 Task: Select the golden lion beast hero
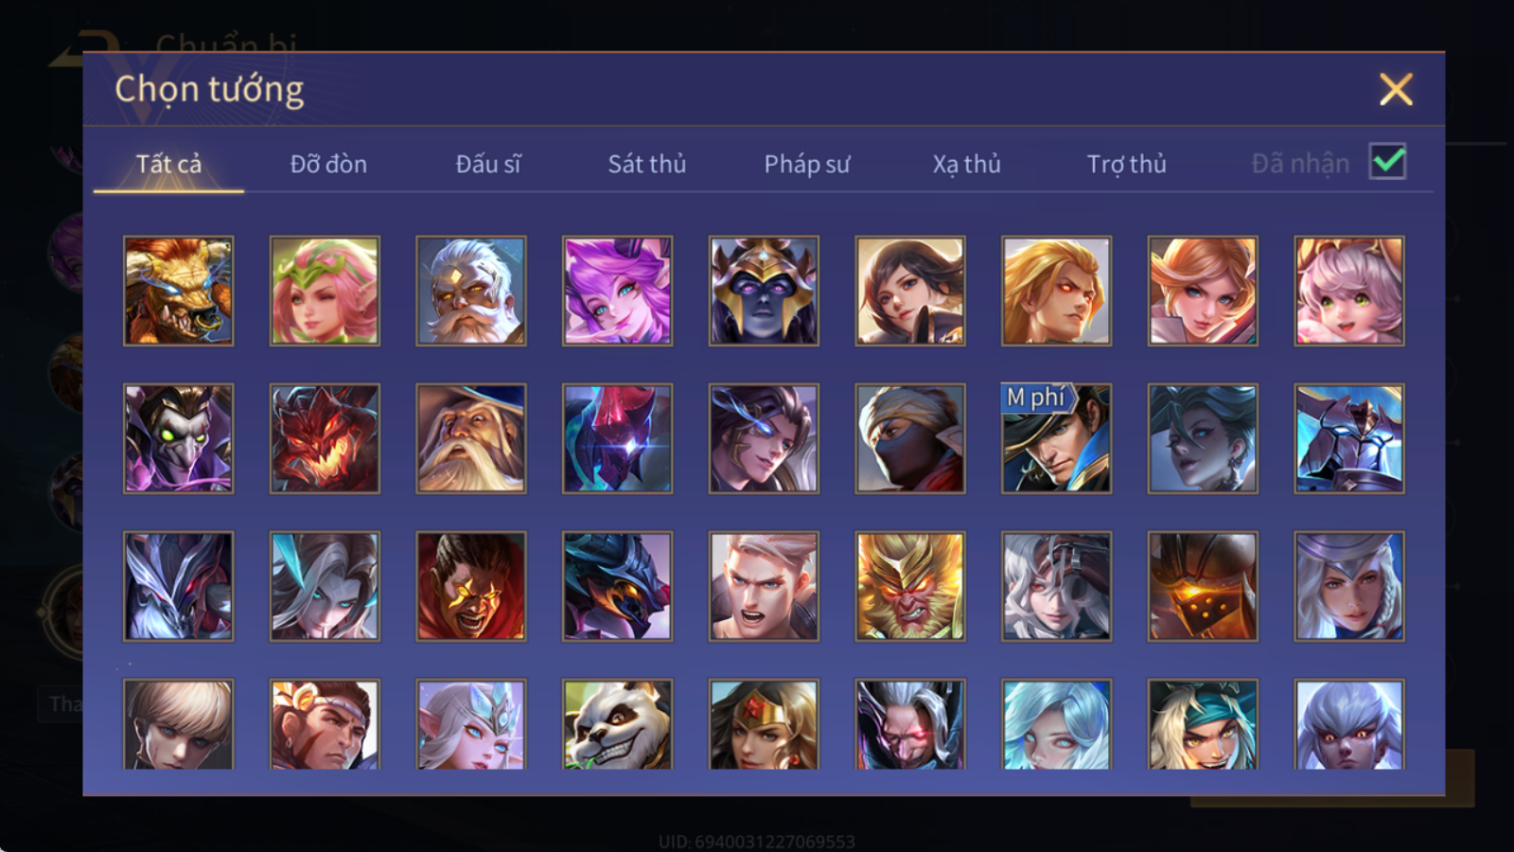click(x=178, y=291)
